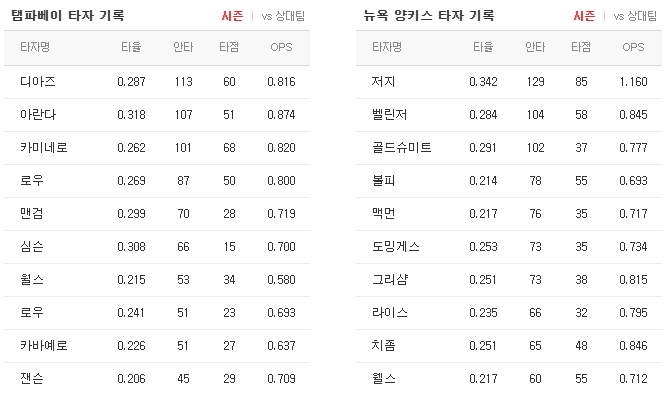Select batter 저지 name
This screenshot has width=666, height=412.
coord(384,82)
